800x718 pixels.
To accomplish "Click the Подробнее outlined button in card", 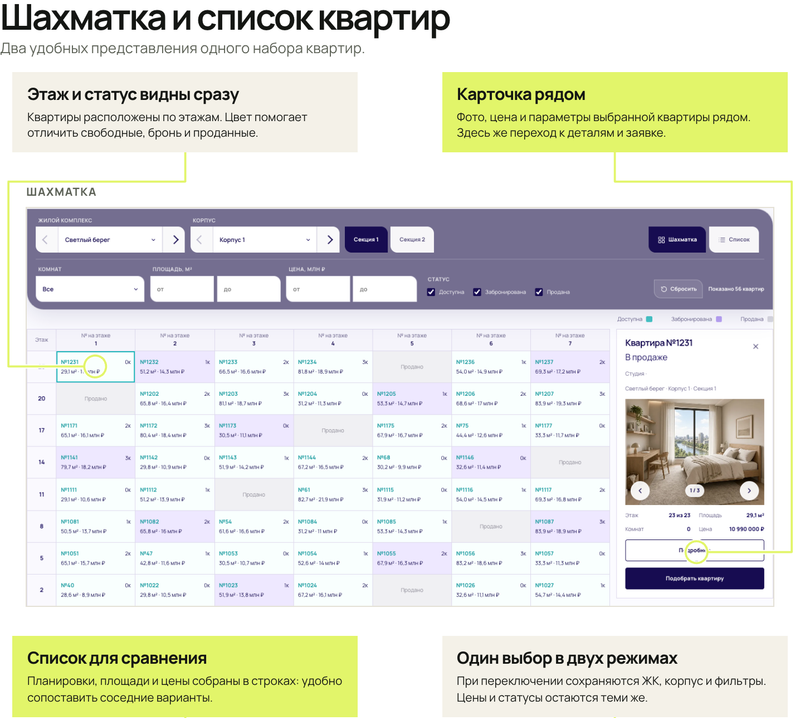I will click(694, 551).
